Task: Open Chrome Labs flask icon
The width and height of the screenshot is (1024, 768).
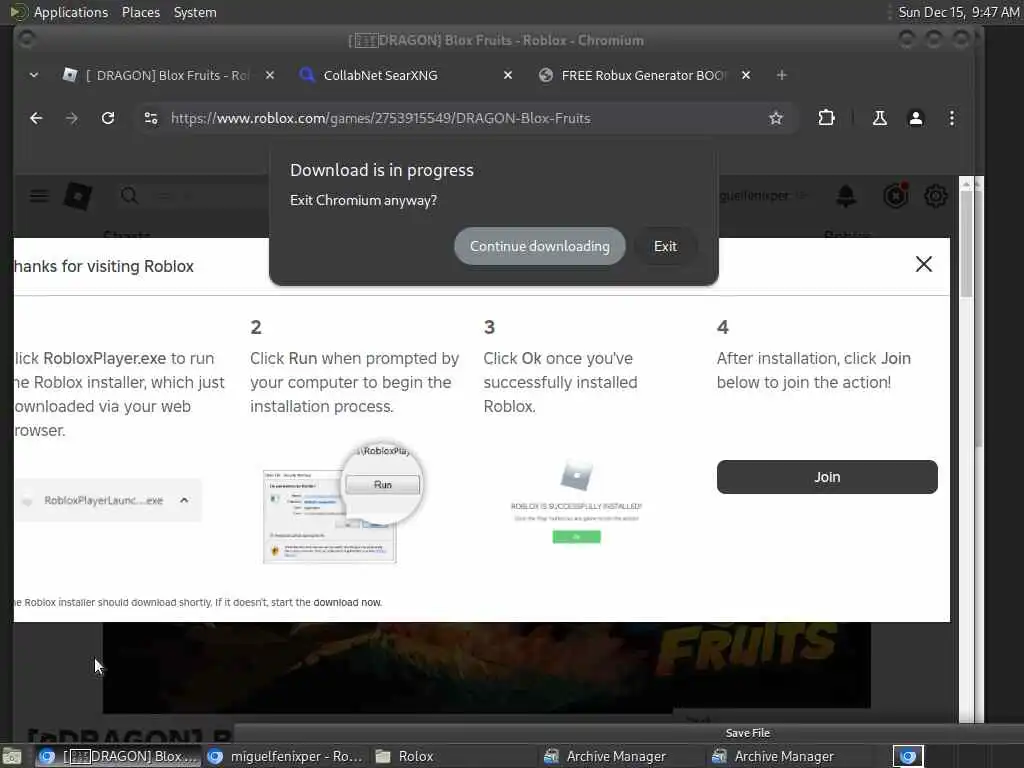Action: tap(880, 118)
